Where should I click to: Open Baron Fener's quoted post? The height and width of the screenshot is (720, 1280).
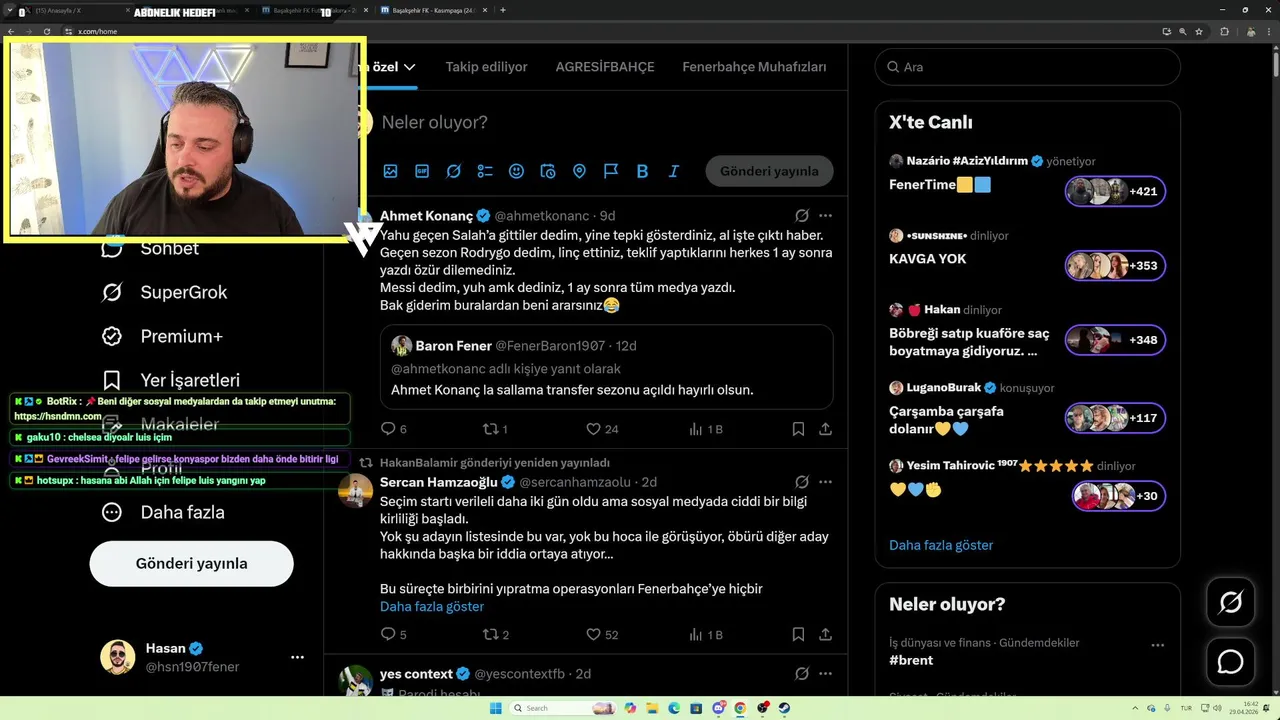click(606, 367)
